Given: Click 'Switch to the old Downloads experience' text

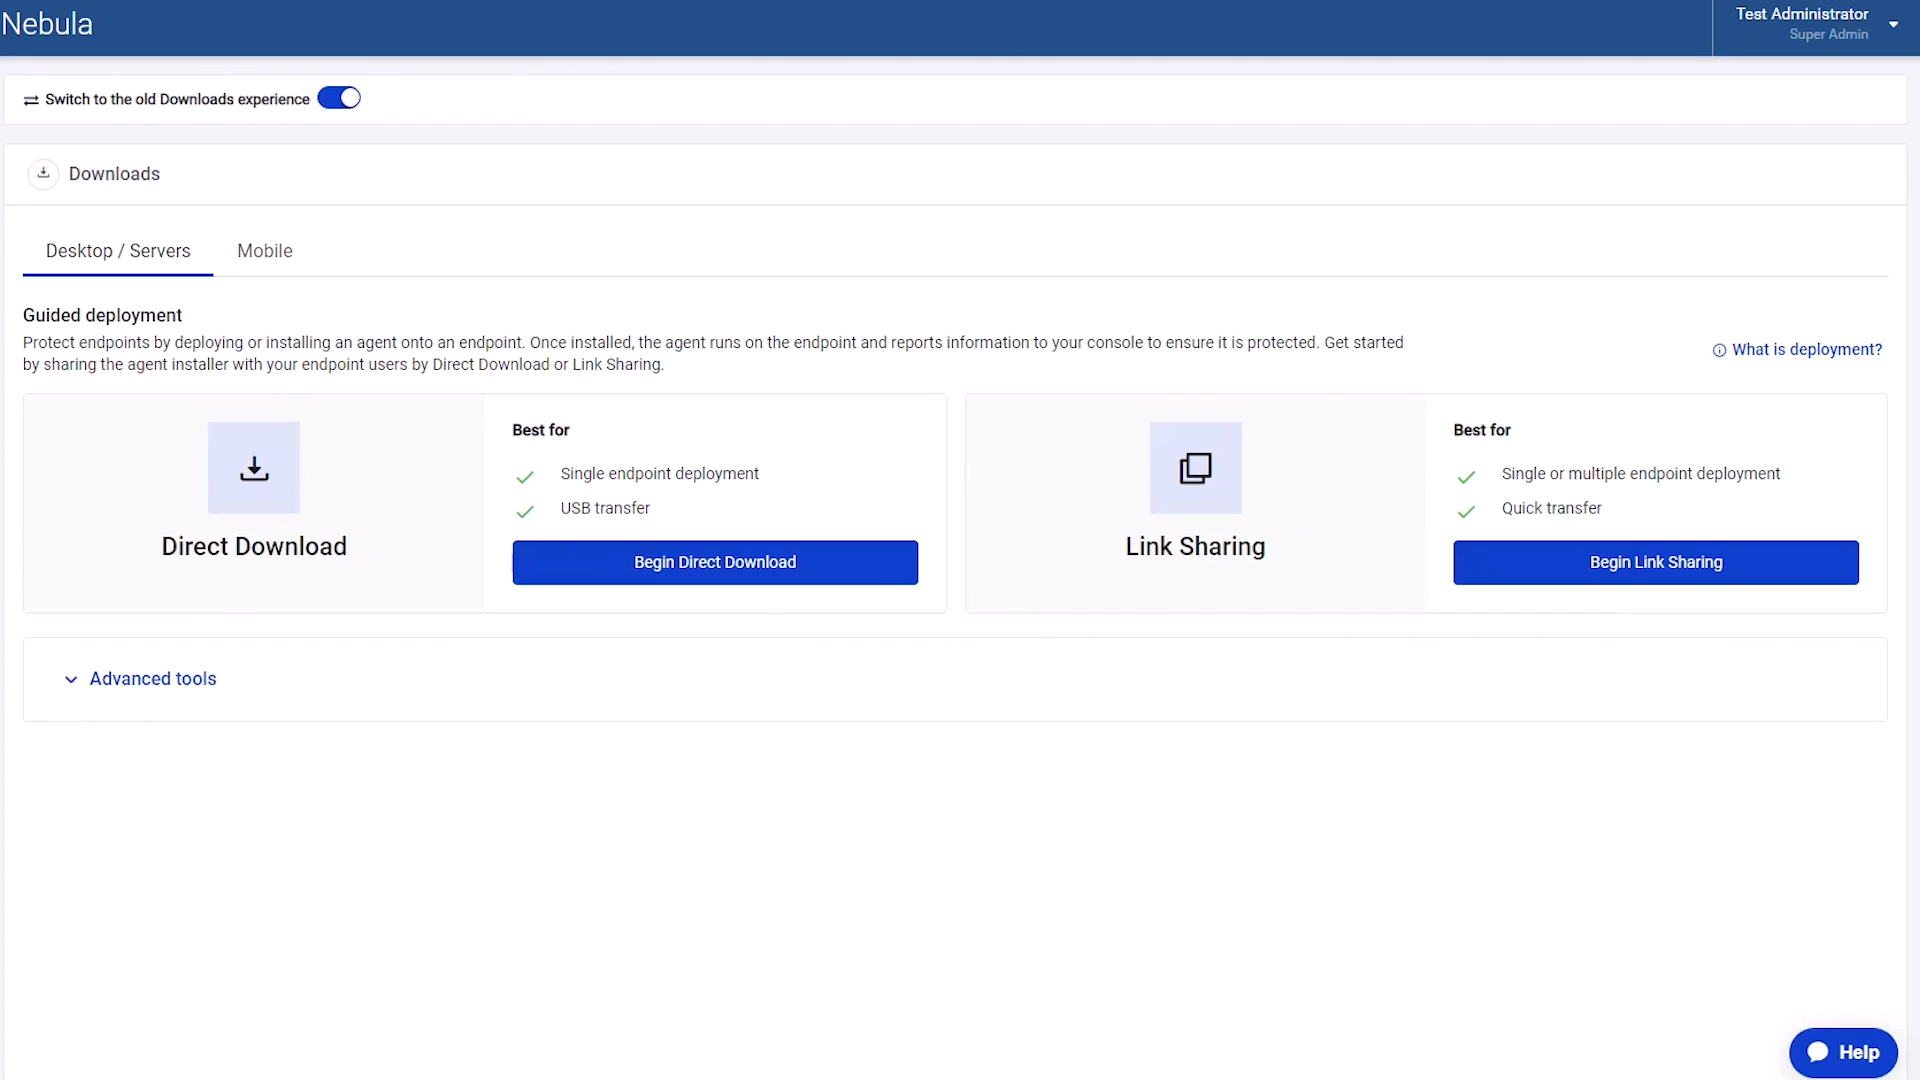Looking at the screenshot, I should click(x=177, y=99).
